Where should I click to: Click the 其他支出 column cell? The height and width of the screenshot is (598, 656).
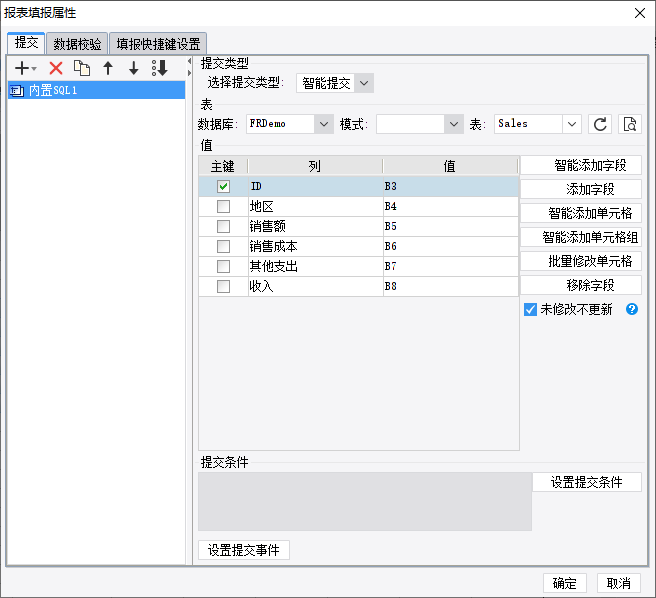tap(315, 266)
